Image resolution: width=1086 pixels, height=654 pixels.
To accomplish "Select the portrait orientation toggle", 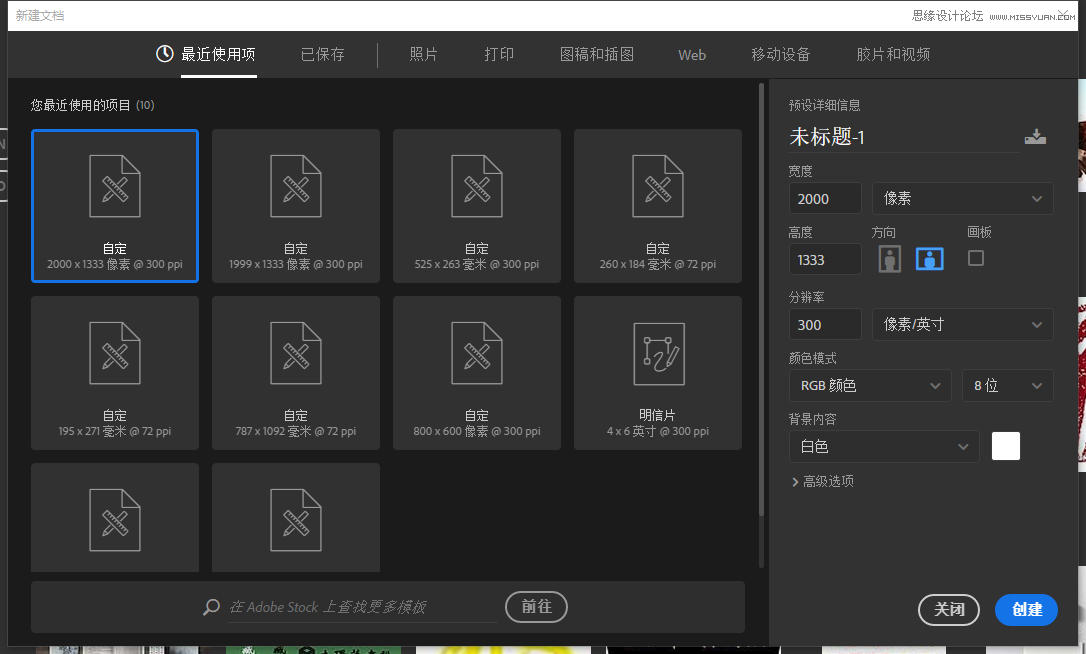I will point(889,257).
